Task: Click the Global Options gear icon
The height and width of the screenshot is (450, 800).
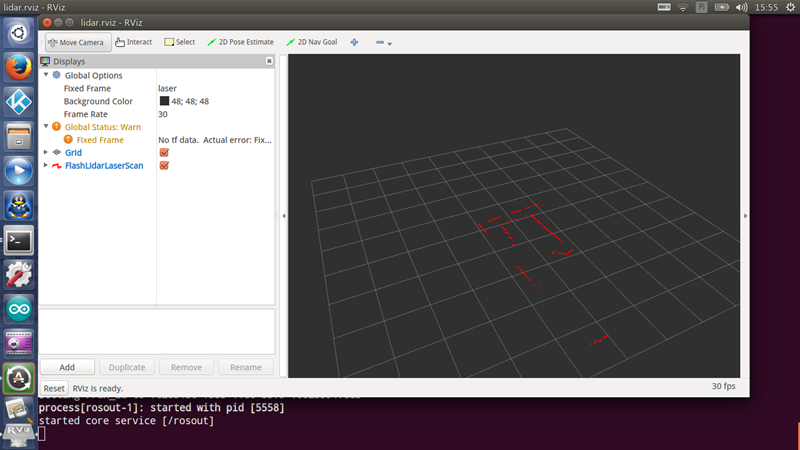Action: (57, 75)
